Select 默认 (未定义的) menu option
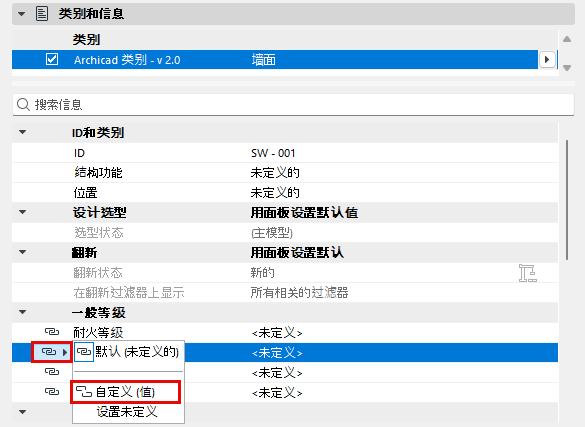 point(128,352)
